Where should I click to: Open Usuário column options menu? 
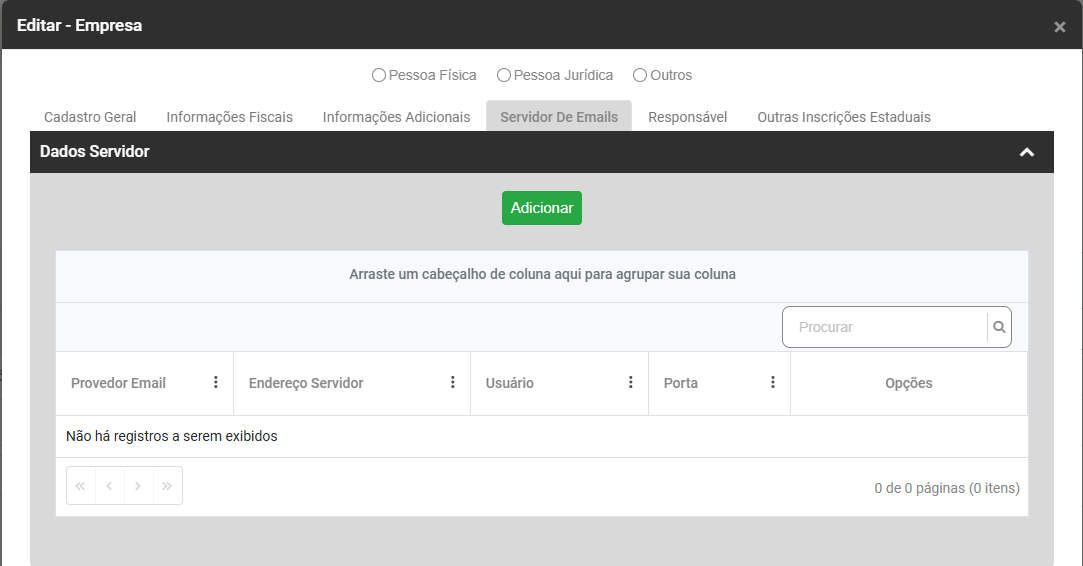click(631, 382)
